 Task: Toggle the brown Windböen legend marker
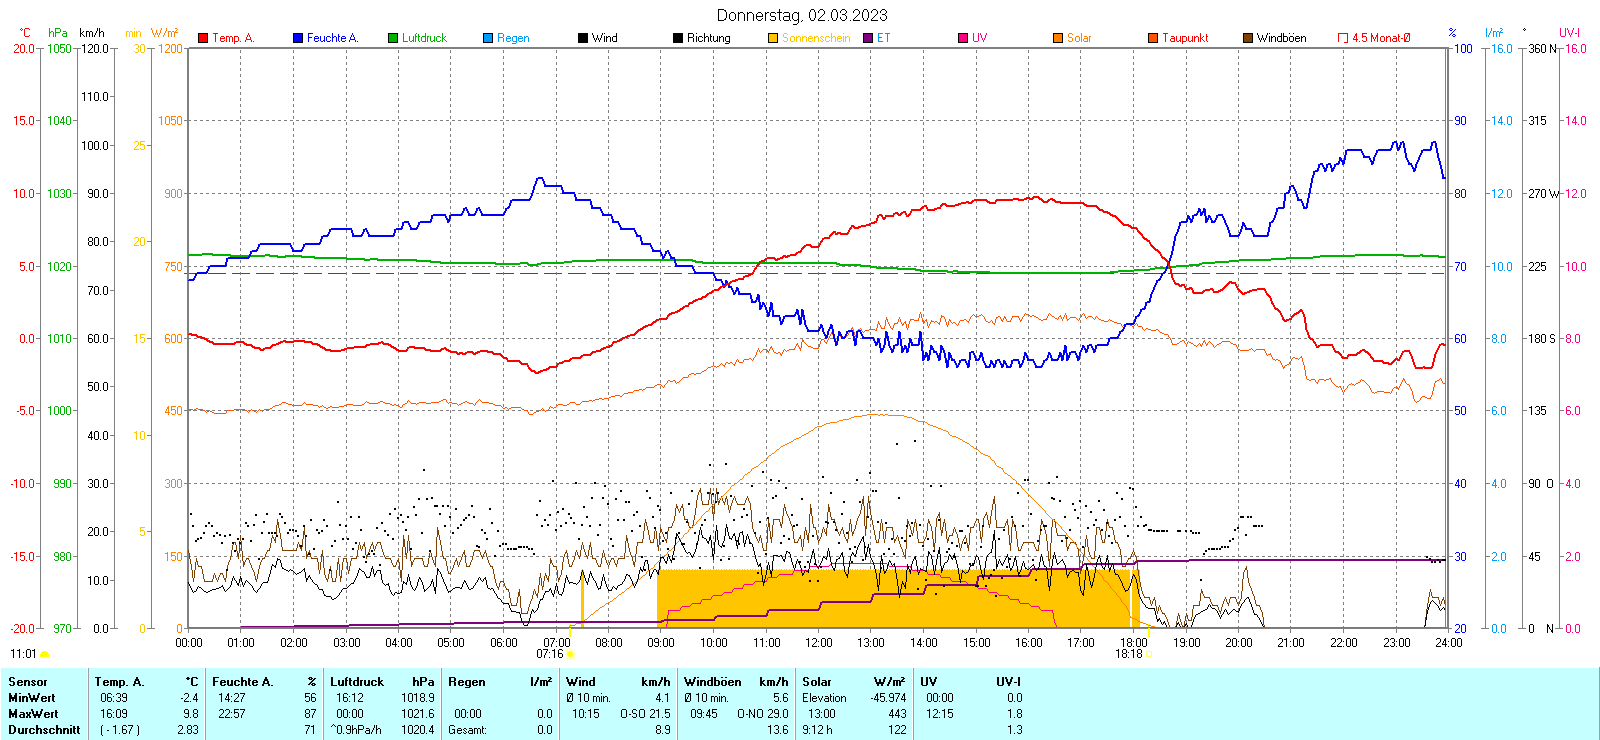tap(1248, 38)
